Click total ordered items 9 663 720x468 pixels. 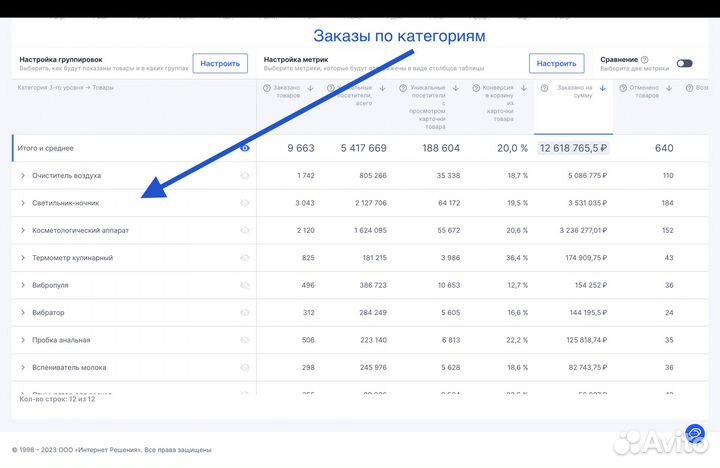pos(301,148)
